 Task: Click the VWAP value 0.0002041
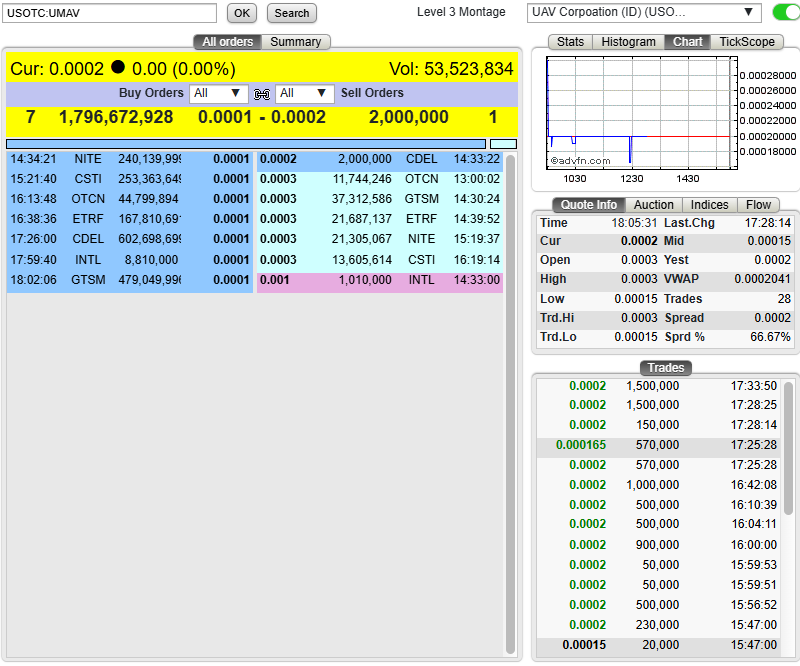(x=762, y=279)
